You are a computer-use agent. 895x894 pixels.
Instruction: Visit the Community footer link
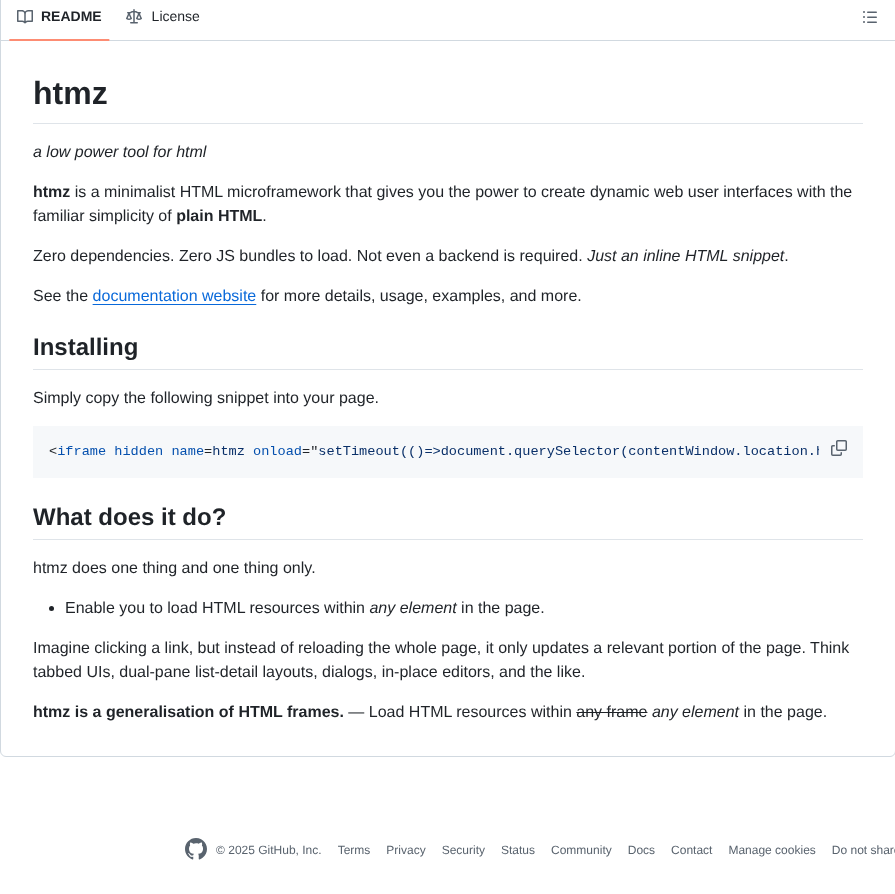point(580,850)
